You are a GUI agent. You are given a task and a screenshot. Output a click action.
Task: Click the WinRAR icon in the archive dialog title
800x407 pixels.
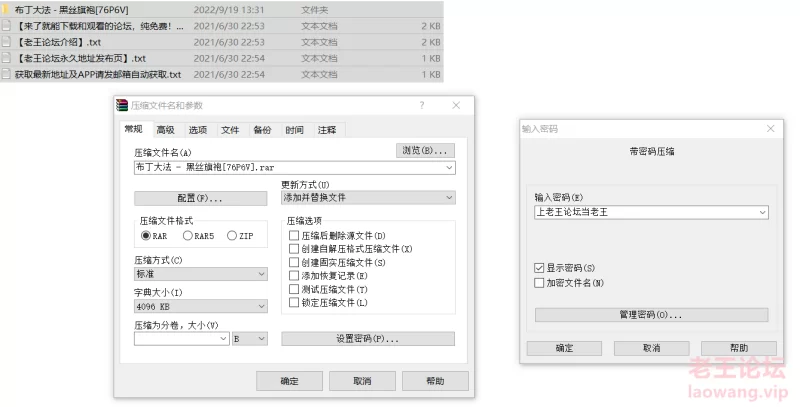click(122, 105)
